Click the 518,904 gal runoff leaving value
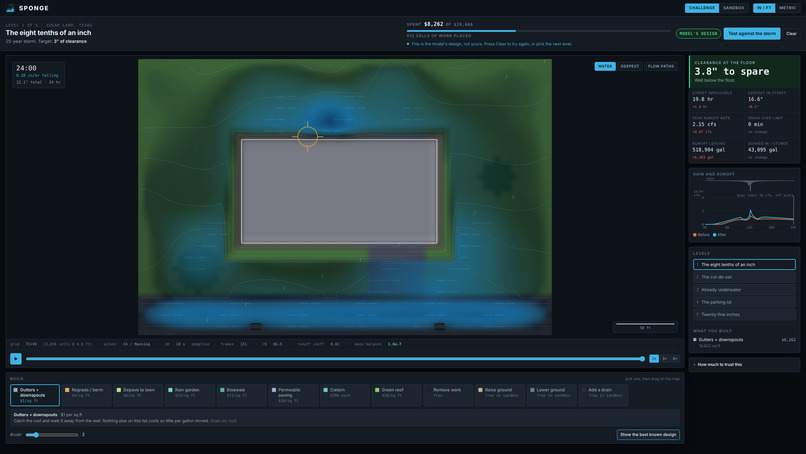806x454 pixels. 708,150
